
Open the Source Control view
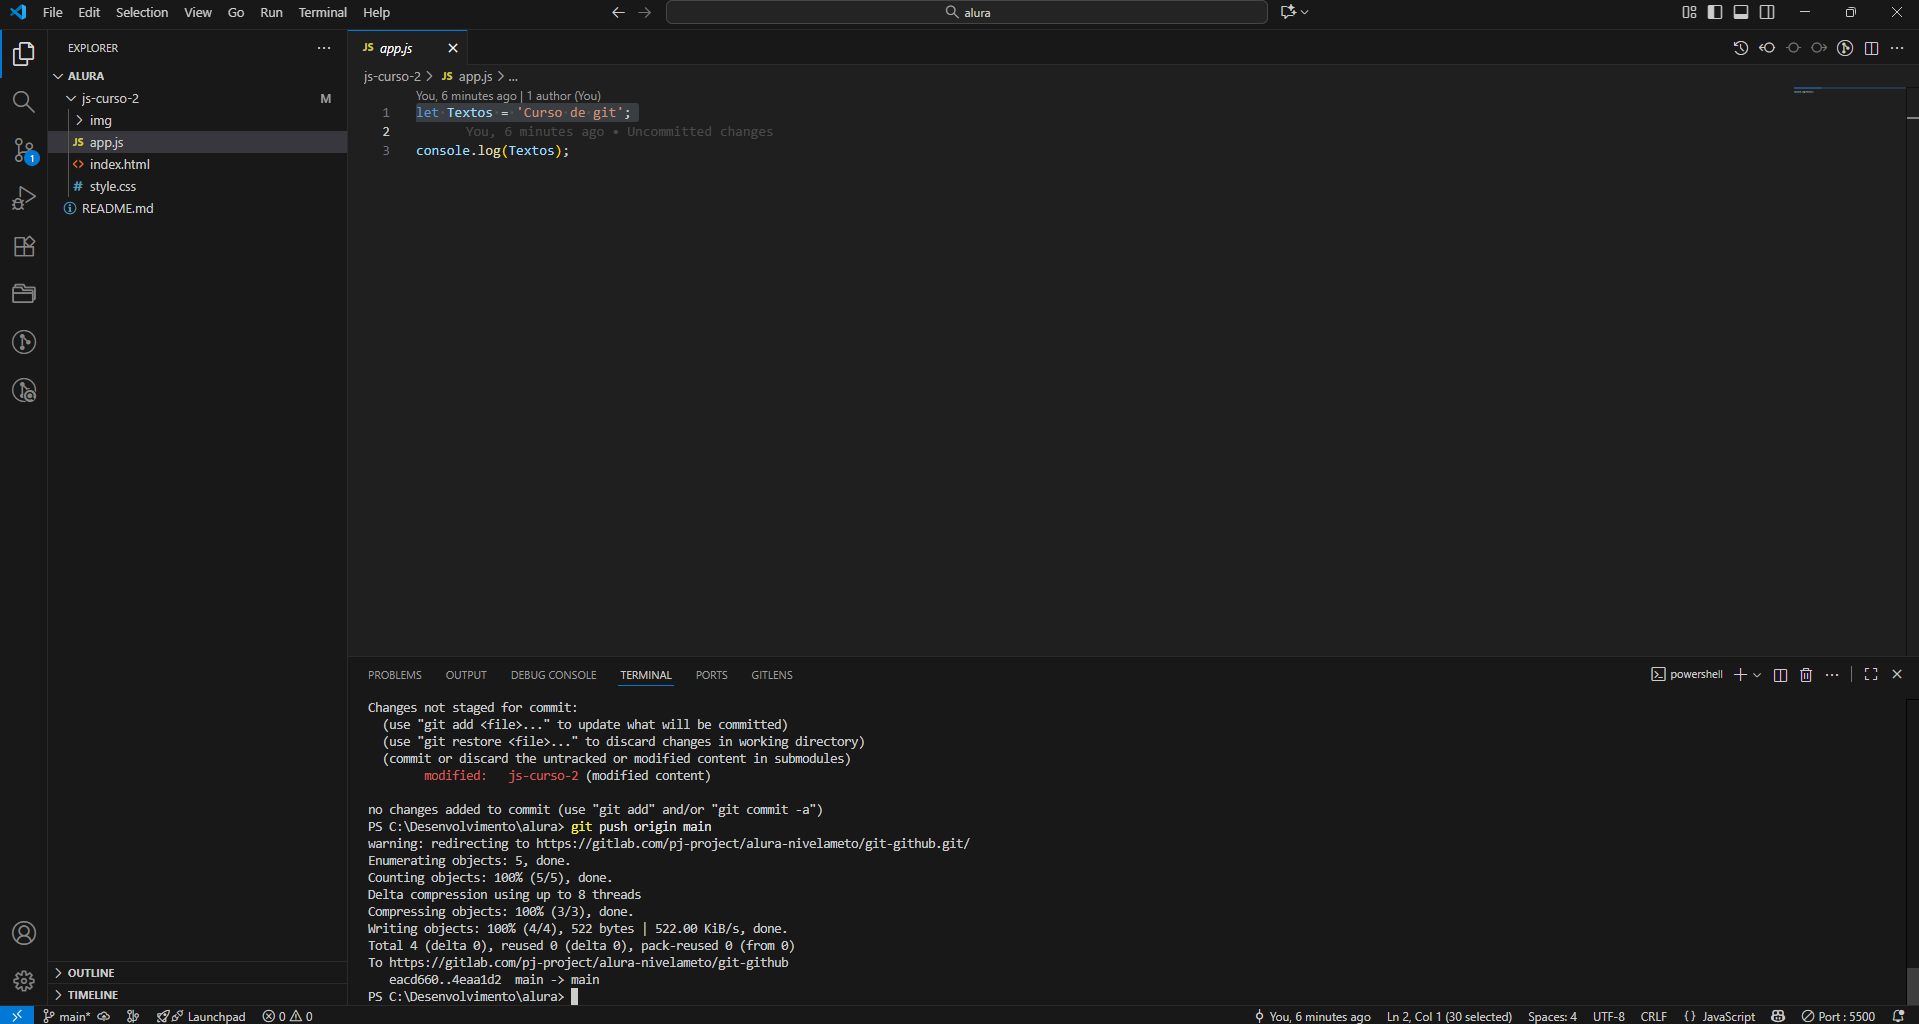tap(24, 150)
